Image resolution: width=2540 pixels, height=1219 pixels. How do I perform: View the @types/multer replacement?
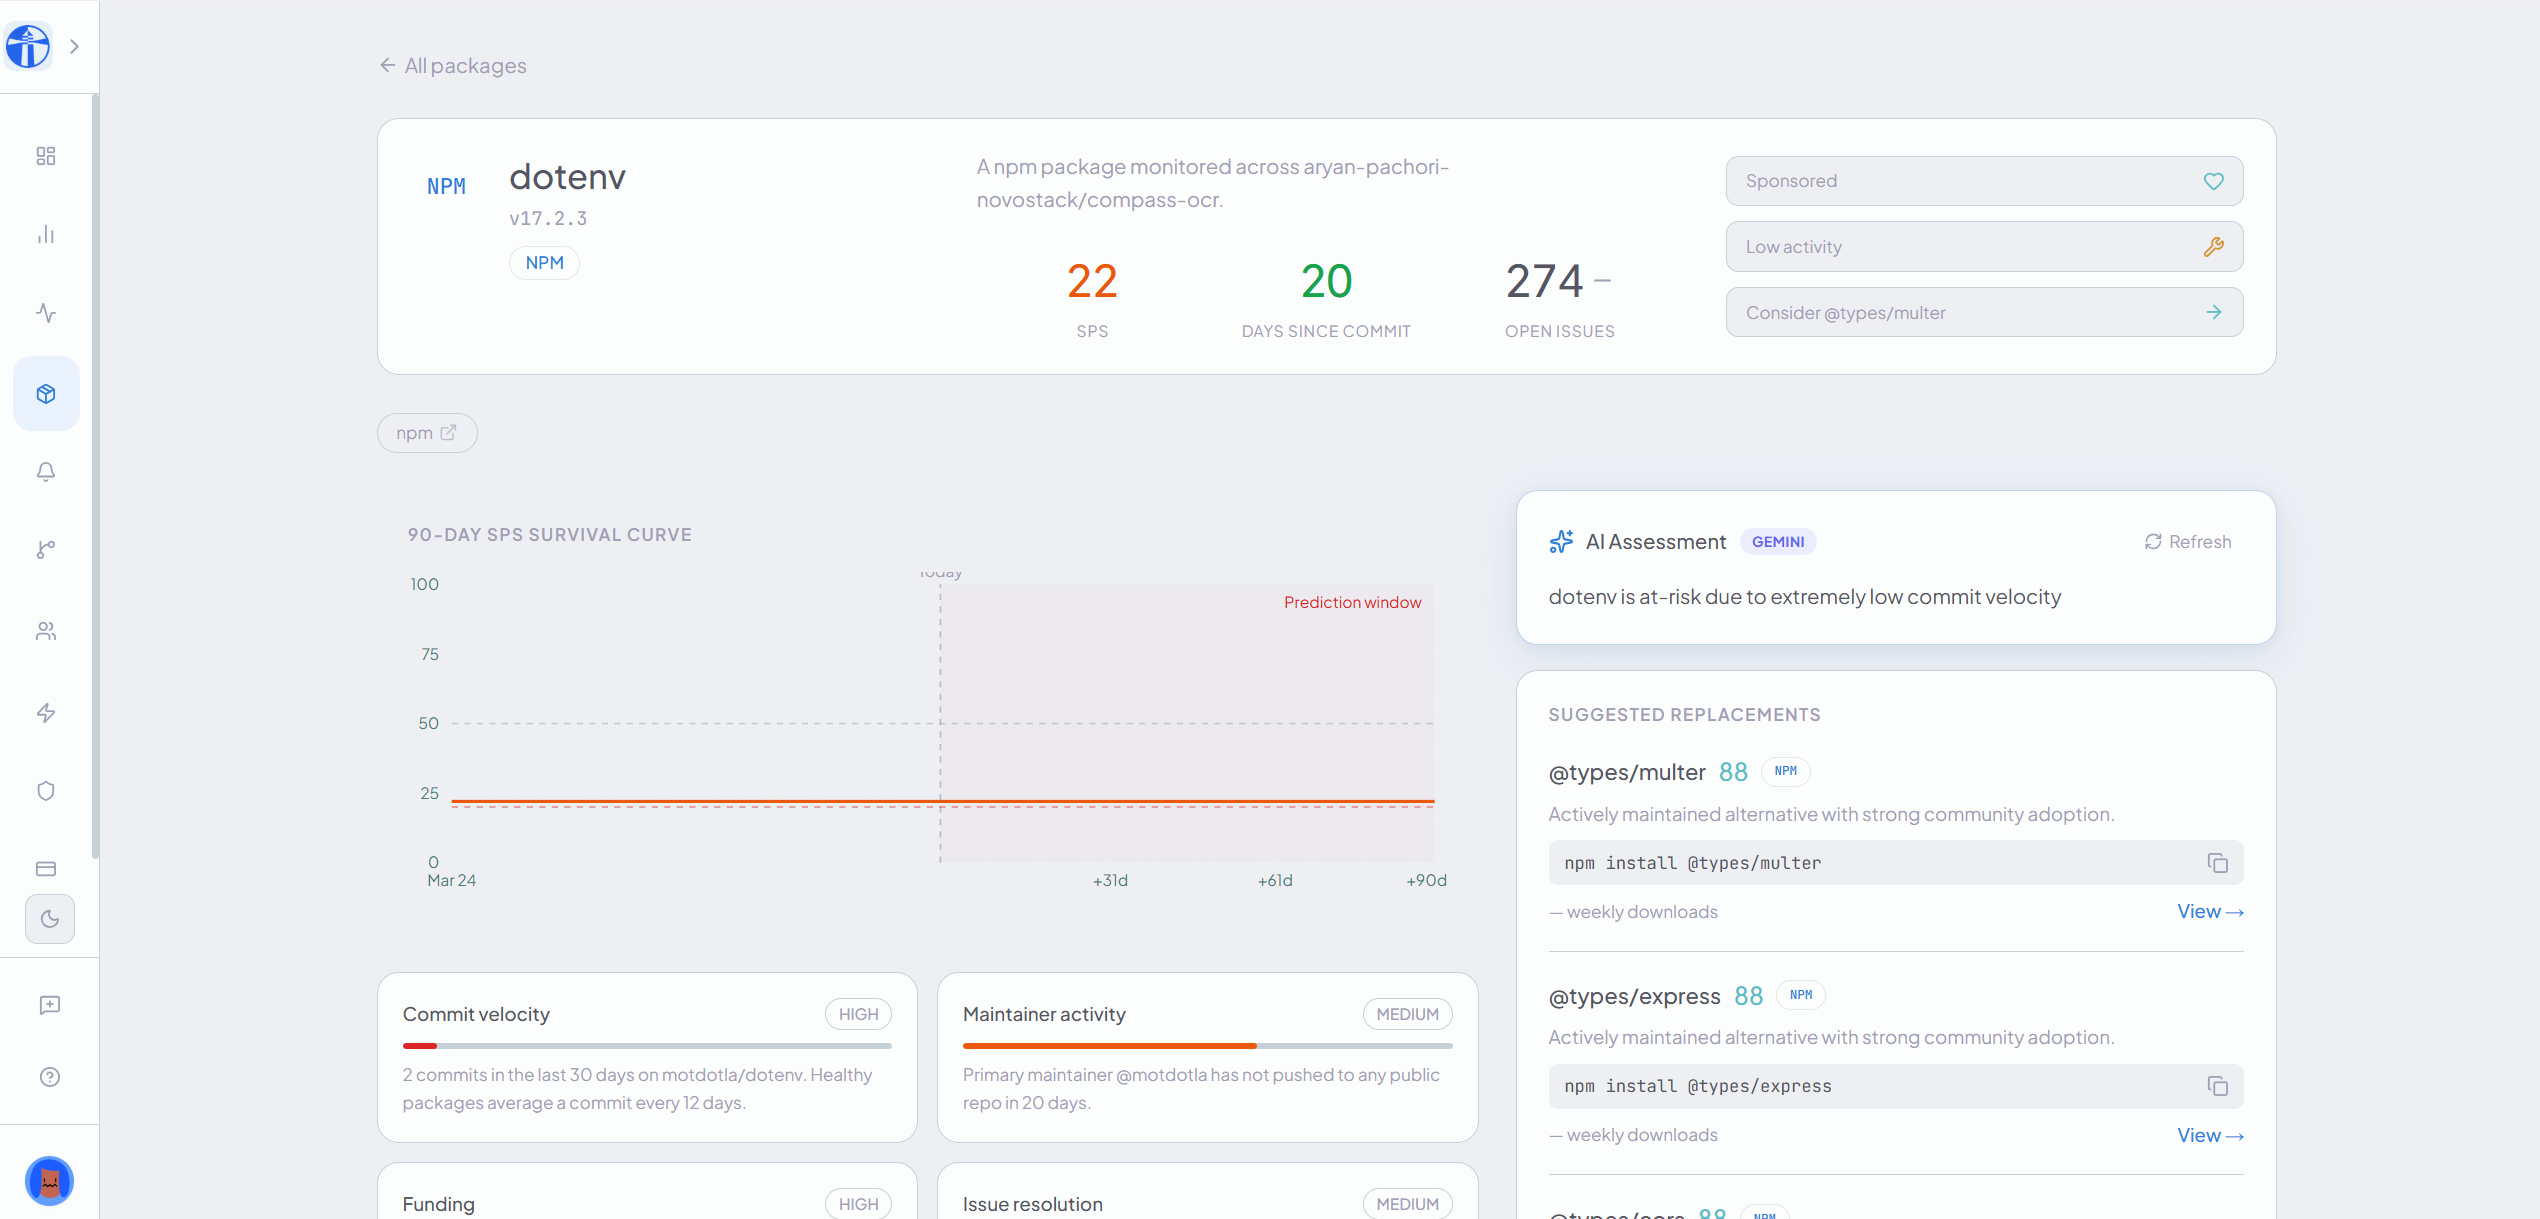click(x=2210, y=912)
